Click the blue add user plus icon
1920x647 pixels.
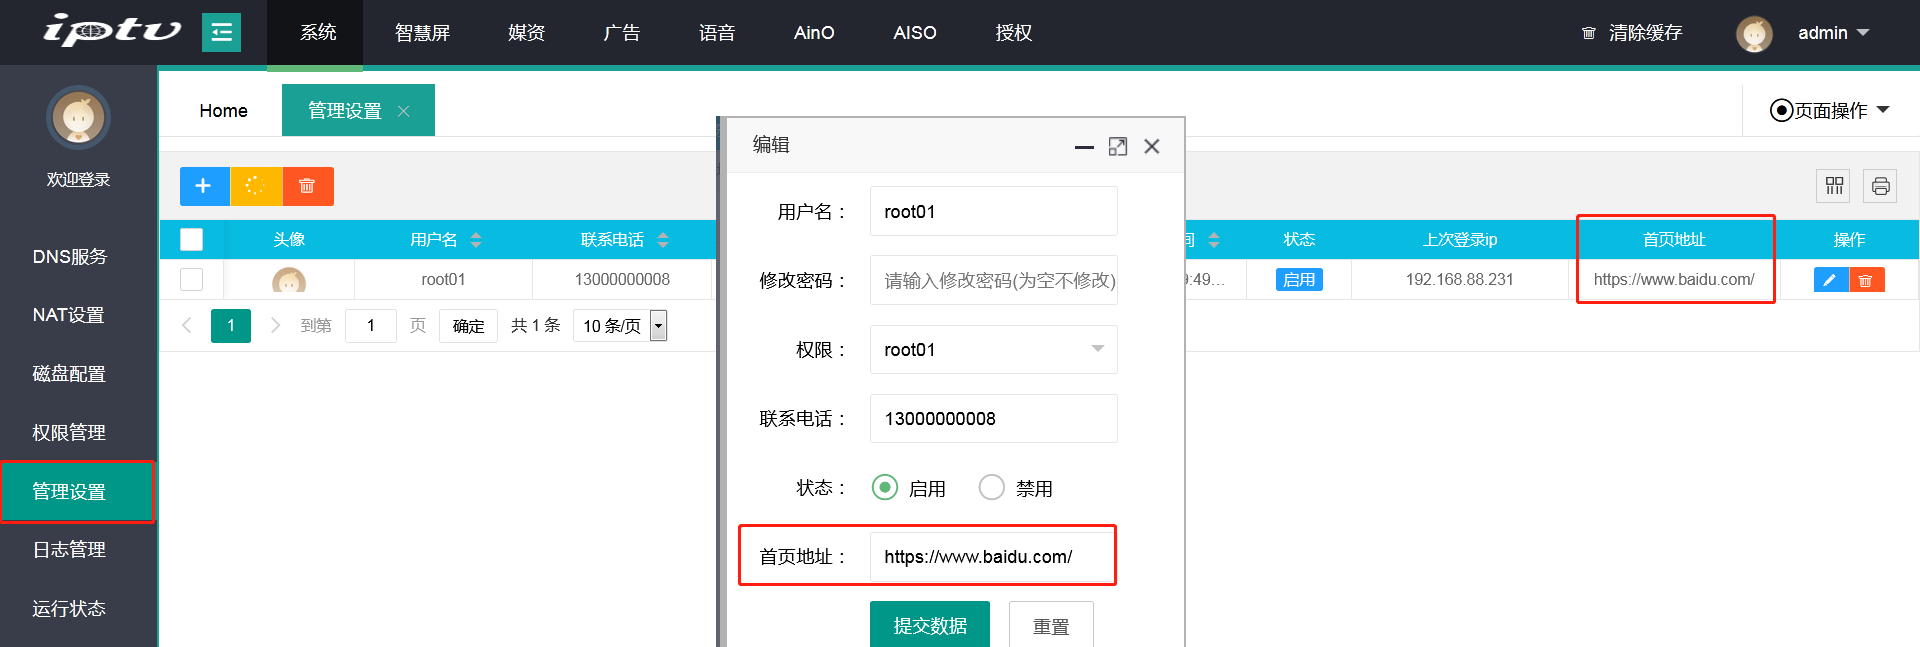204,186
